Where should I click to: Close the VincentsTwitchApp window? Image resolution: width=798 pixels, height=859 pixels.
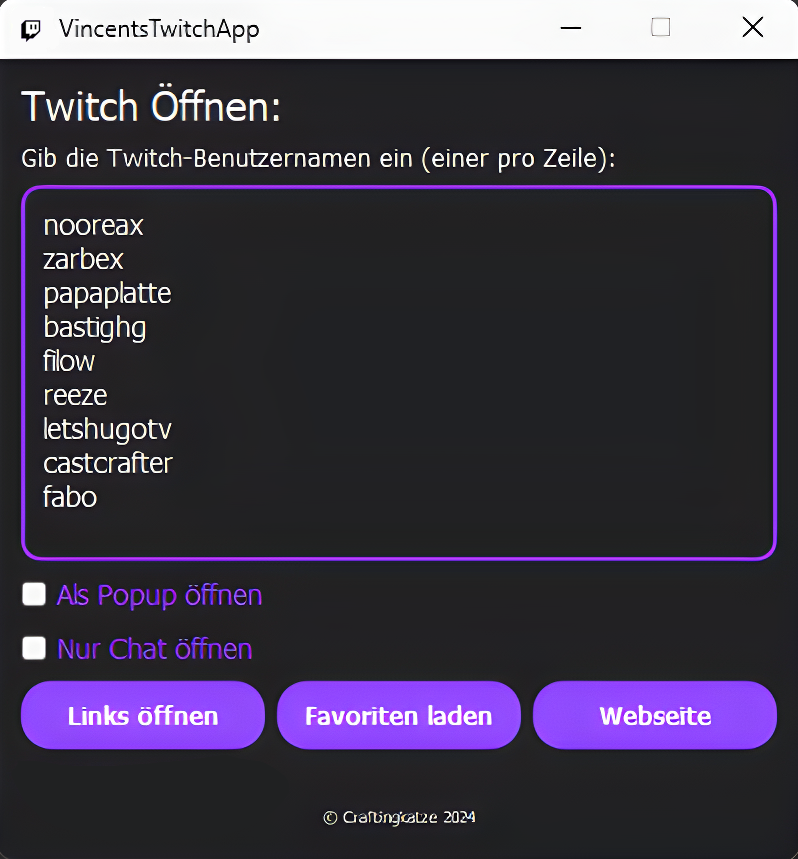(752, 28)
